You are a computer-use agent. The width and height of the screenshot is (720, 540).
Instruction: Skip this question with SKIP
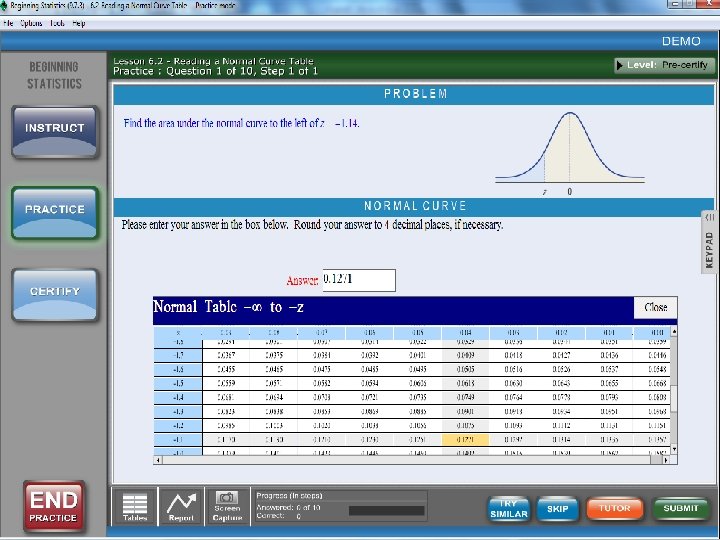pyautogui.click(x=557, y=509)
